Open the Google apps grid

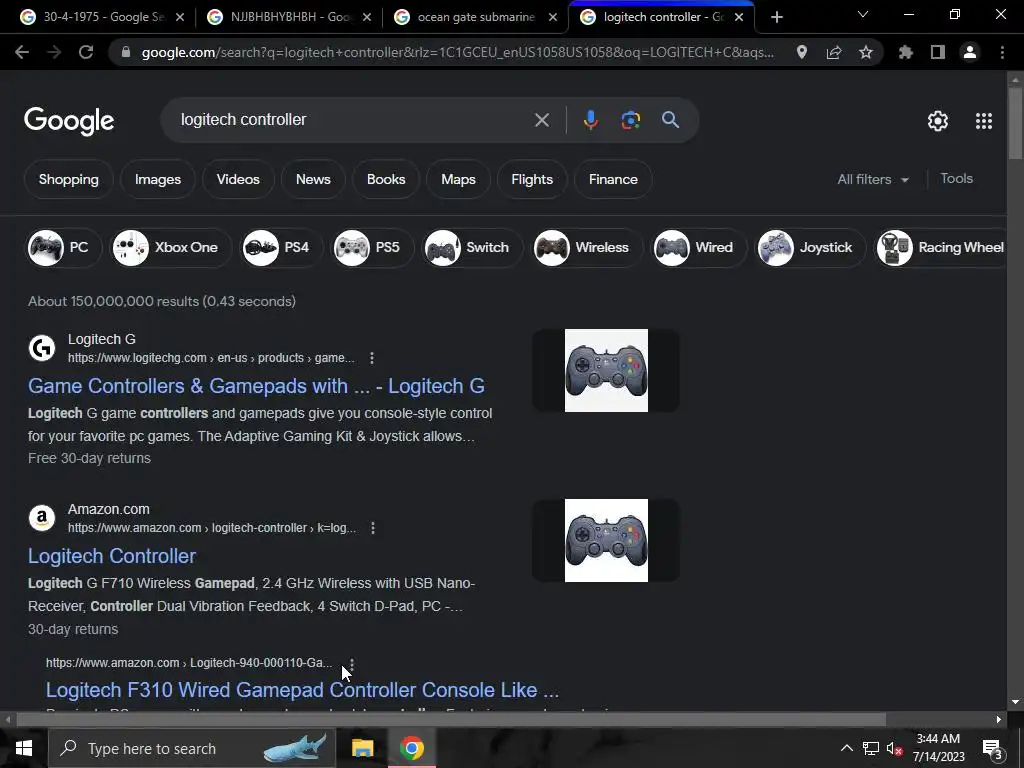point(984,121)
